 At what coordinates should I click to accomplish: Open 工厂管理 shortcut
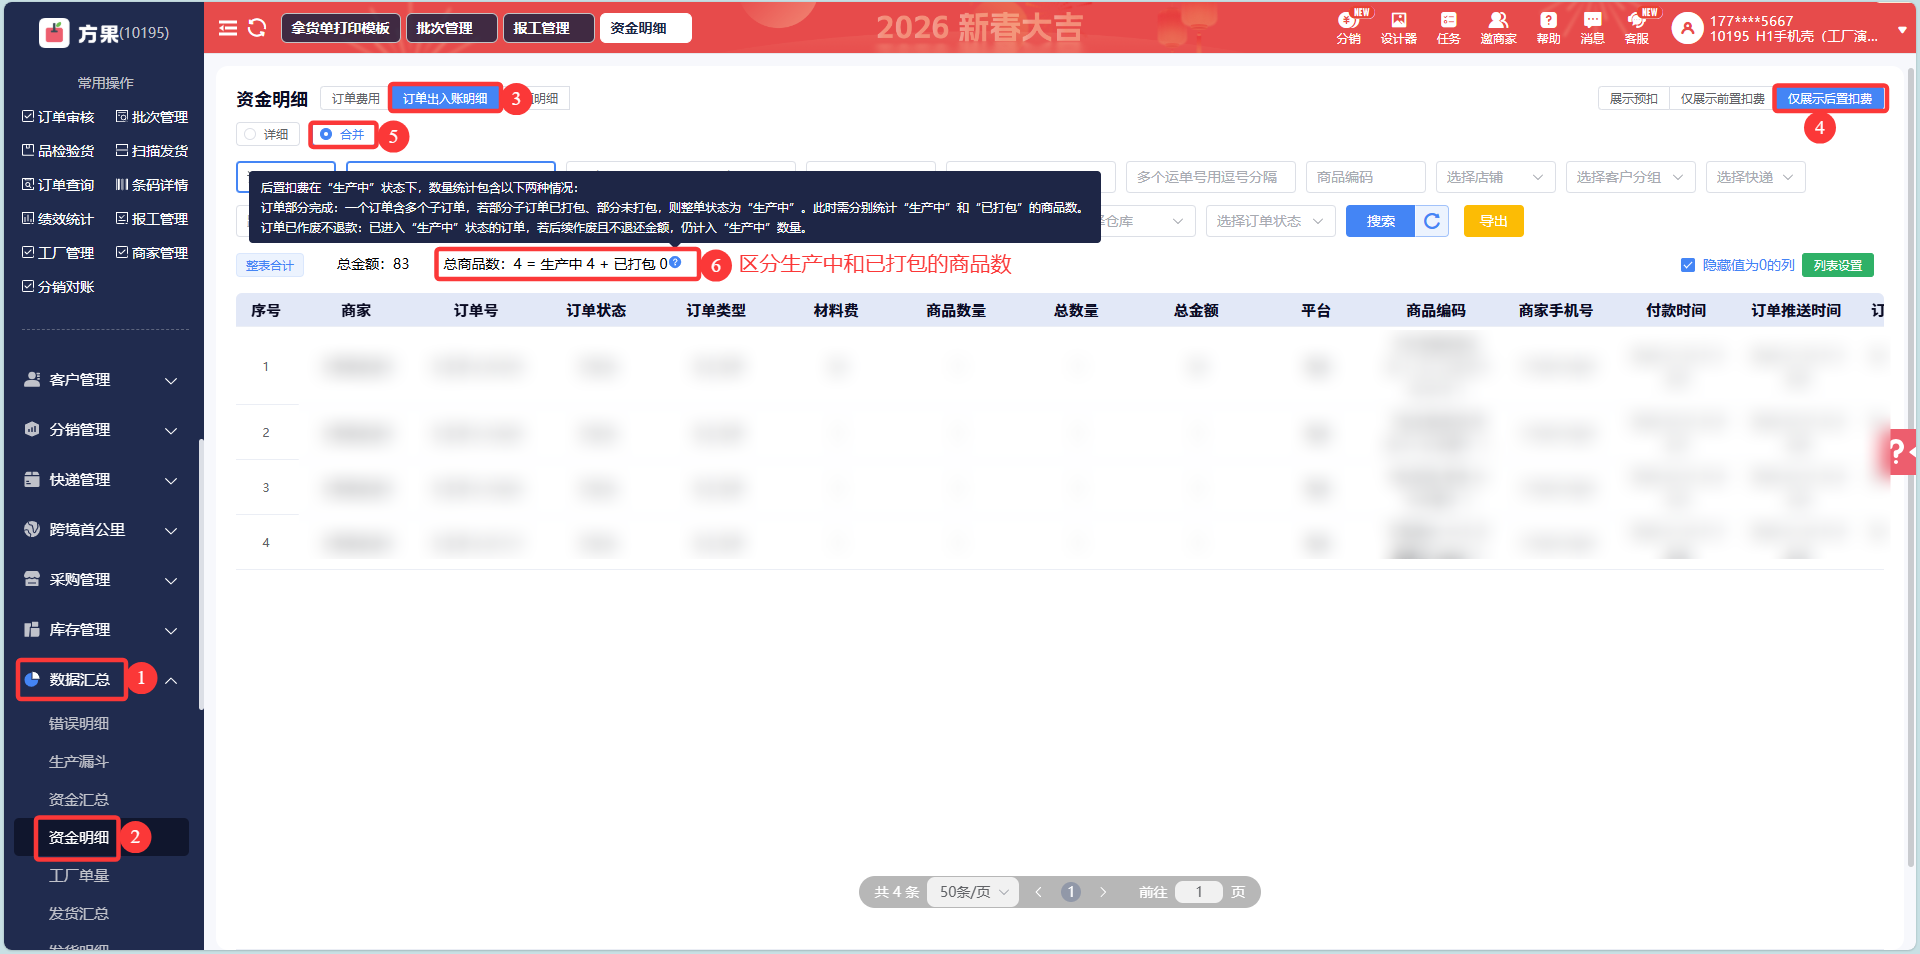coord(58,253)
